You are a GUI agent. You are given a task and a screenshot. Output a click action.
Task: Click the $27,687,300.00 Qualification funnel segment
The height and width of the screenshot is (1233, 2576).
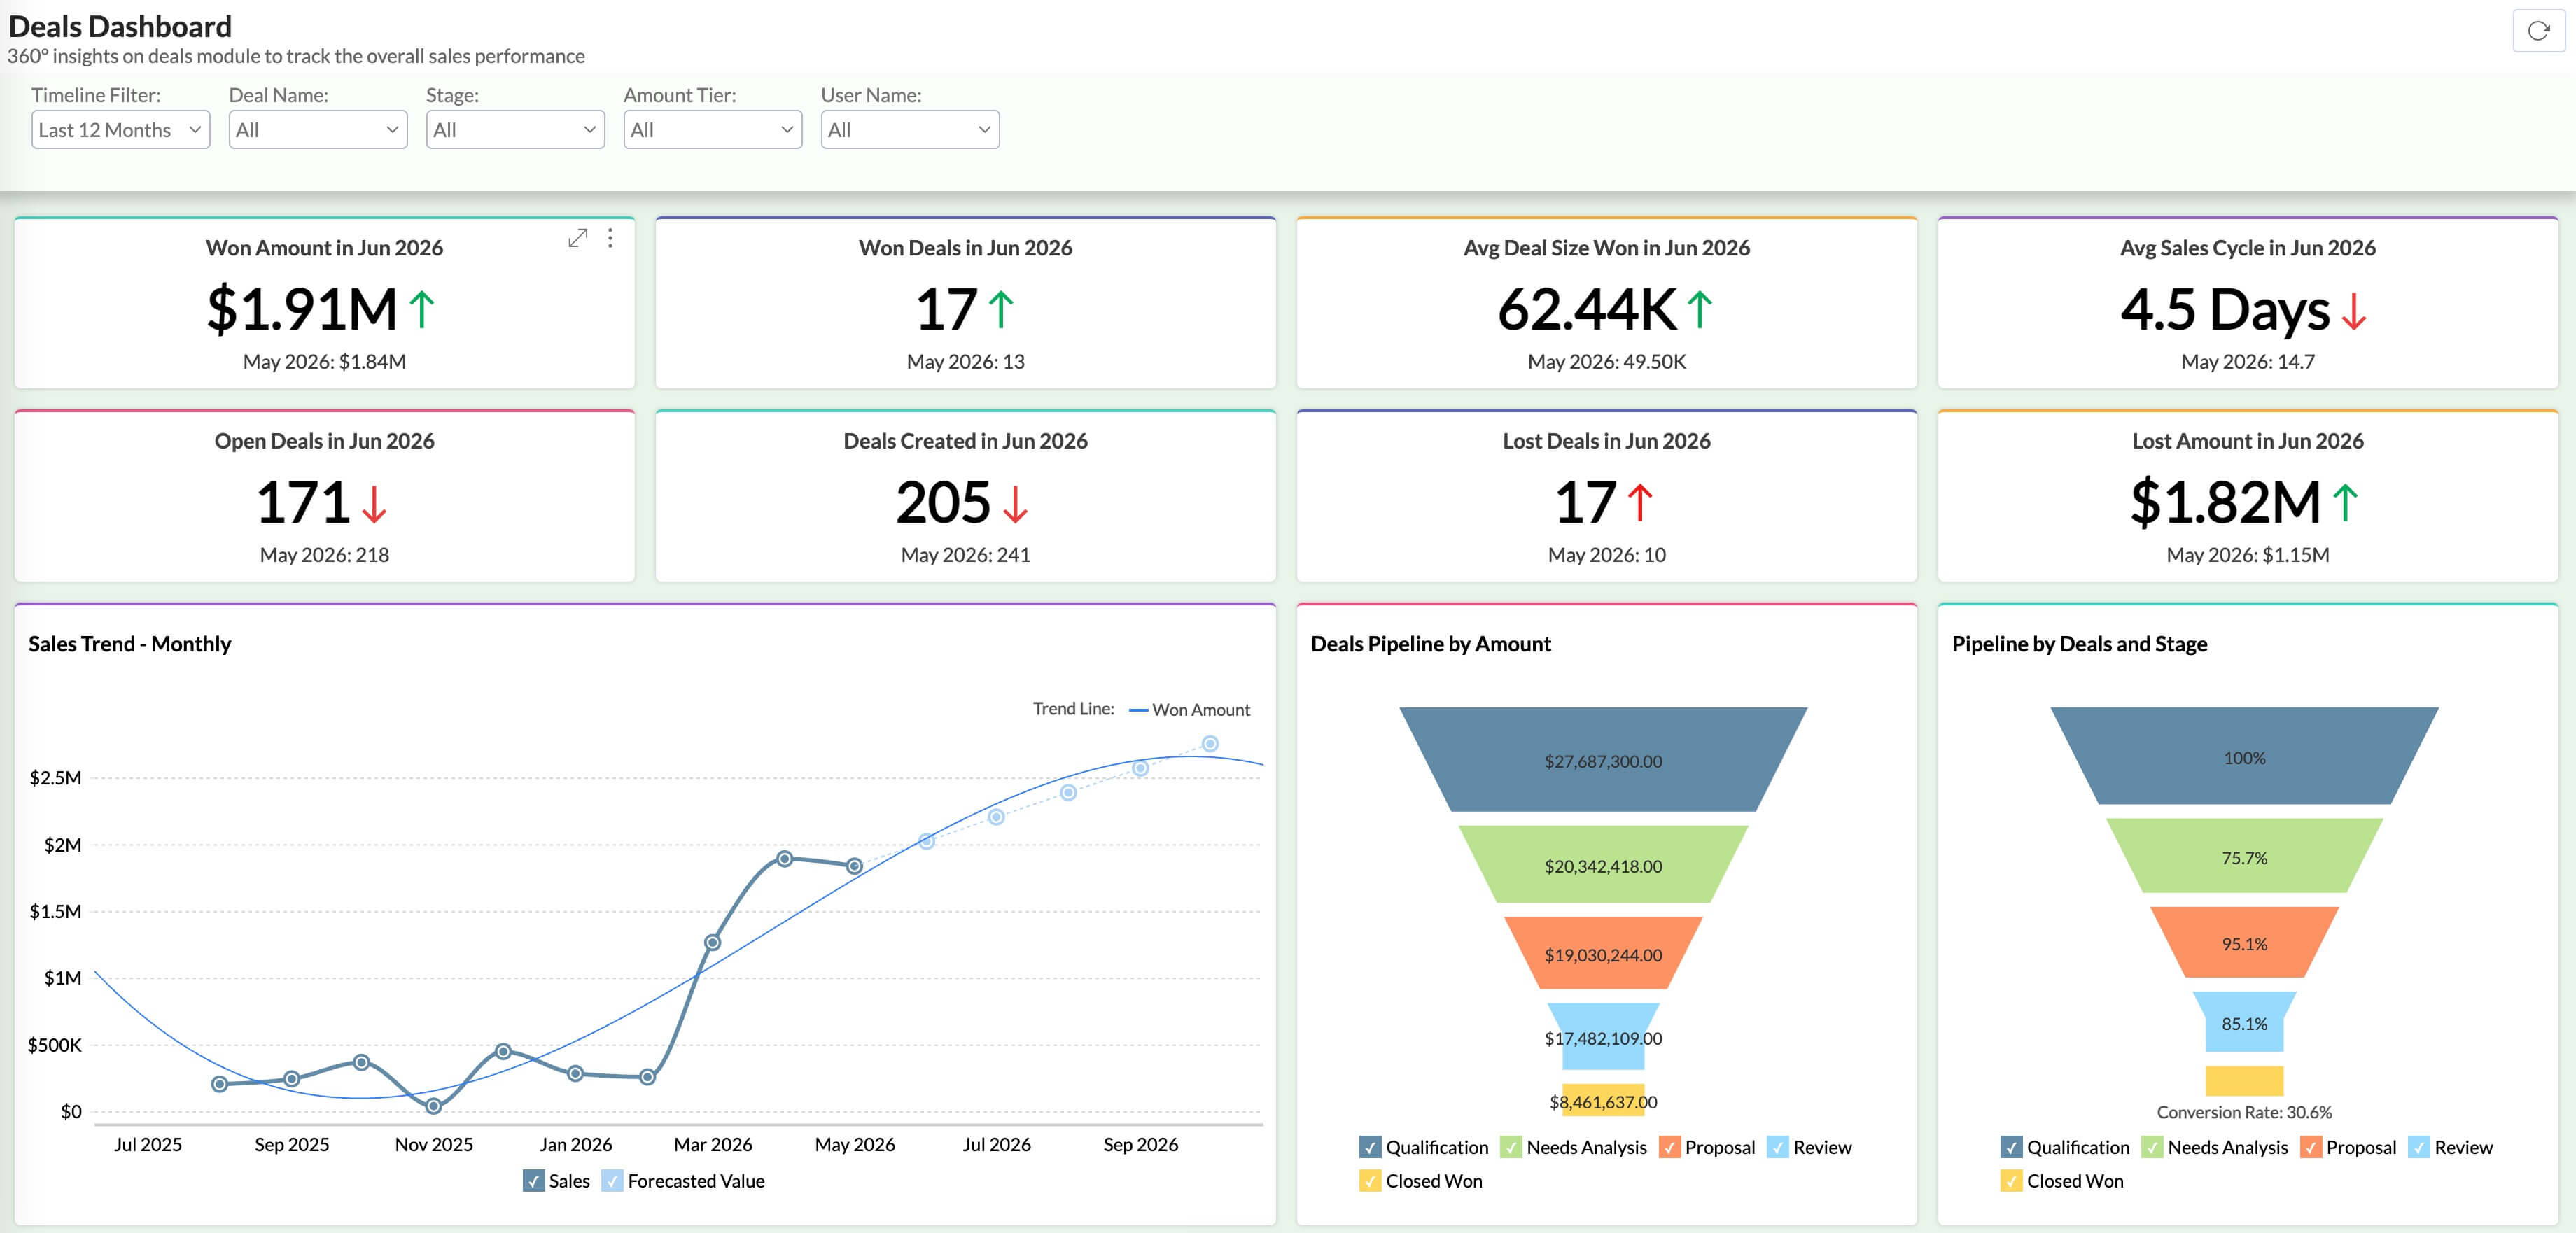click(1603, 760)
